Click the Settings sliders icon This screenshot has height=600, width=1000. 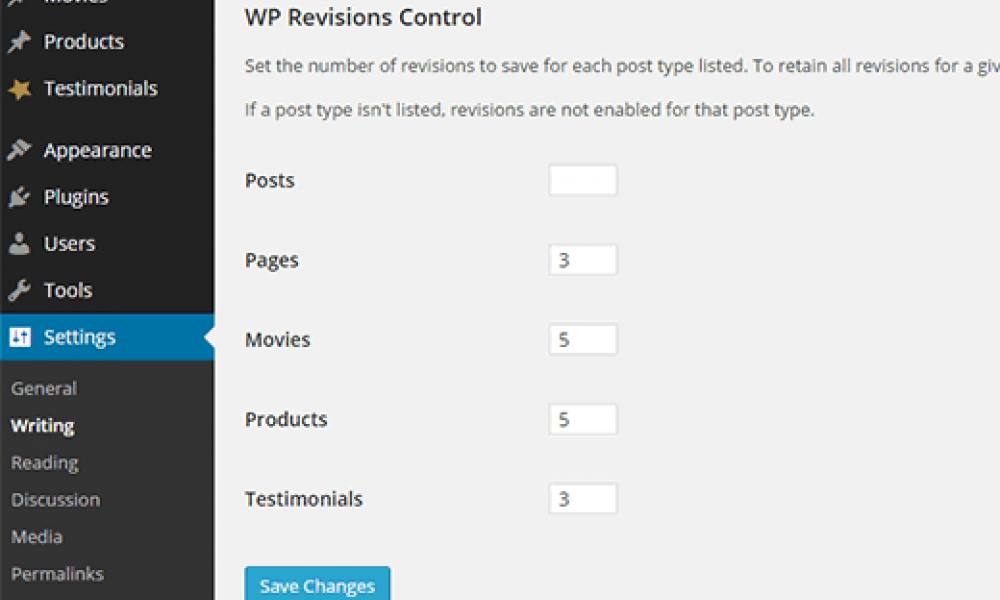point(20,338)
